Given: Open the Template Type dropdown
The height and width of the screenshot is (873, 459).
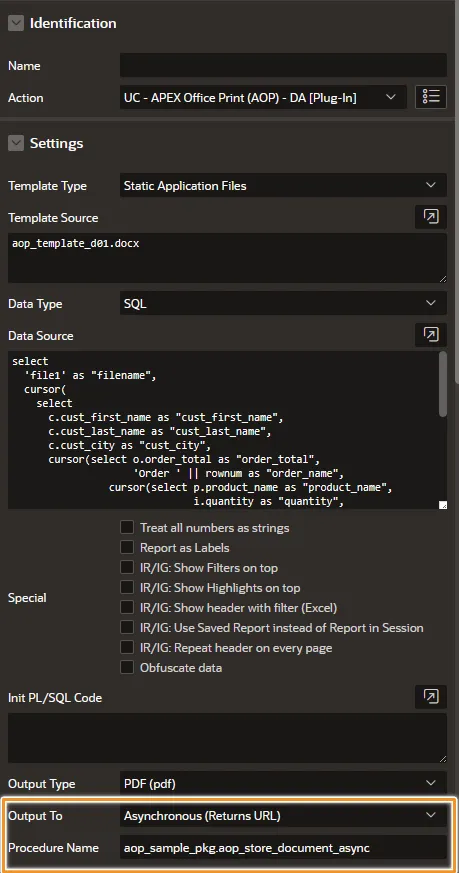Looking at the screenshot, I should [x=283, y=185].
